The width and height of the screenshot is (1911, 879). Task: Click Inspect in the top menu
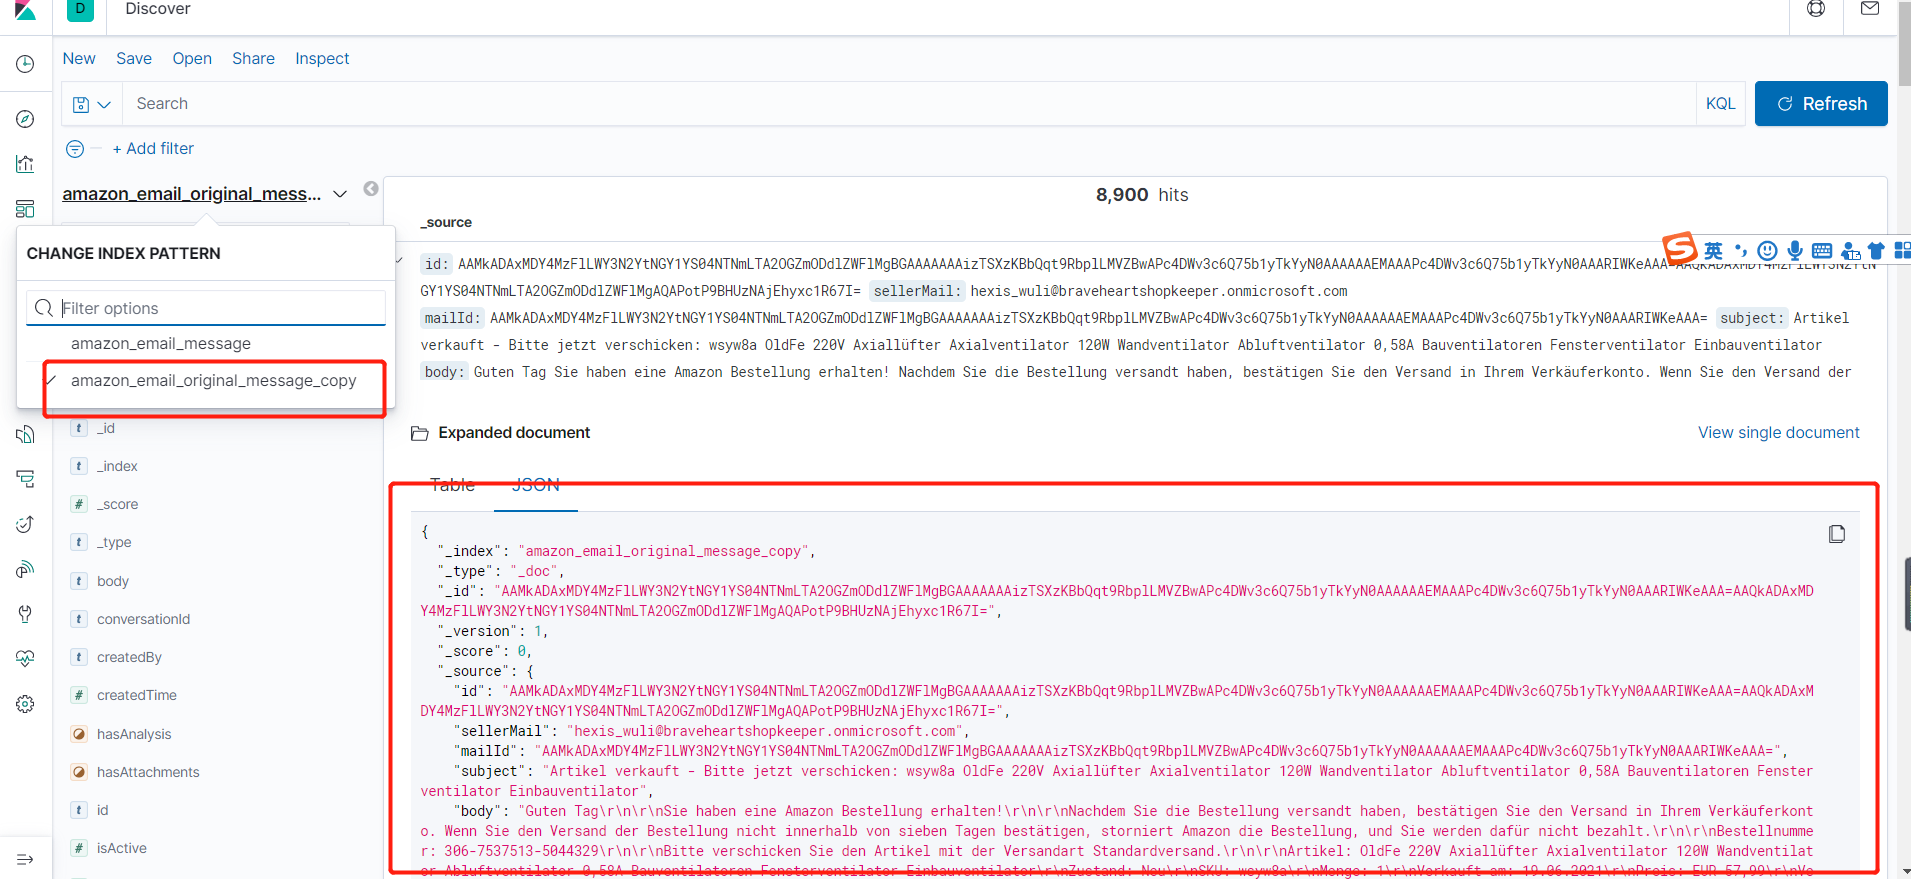click(x=322, y=59)
